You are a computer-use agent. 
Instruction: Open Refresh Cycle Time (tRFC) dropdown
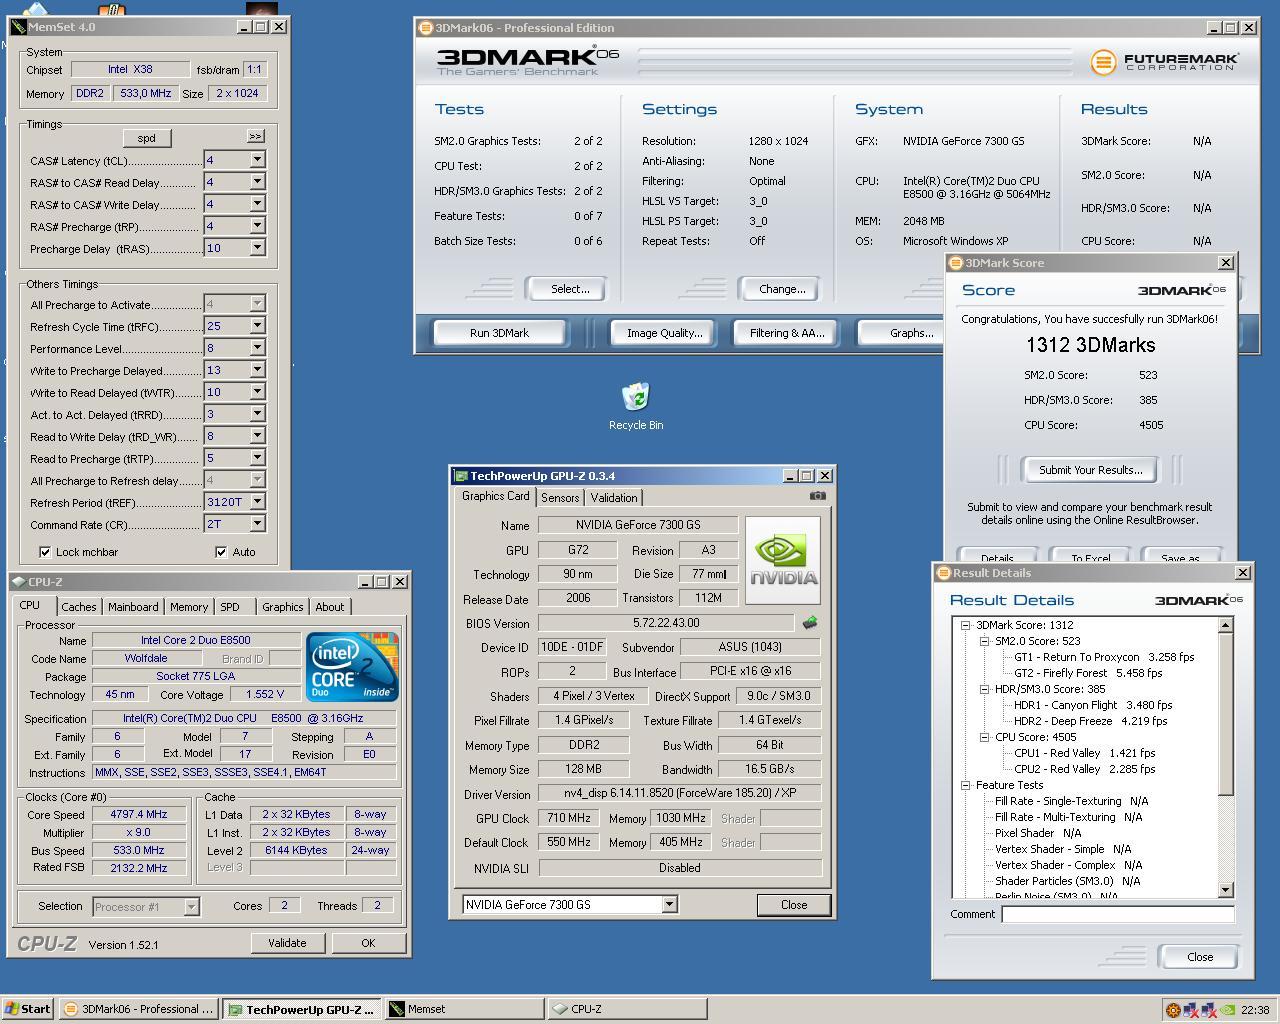(257, 326)
